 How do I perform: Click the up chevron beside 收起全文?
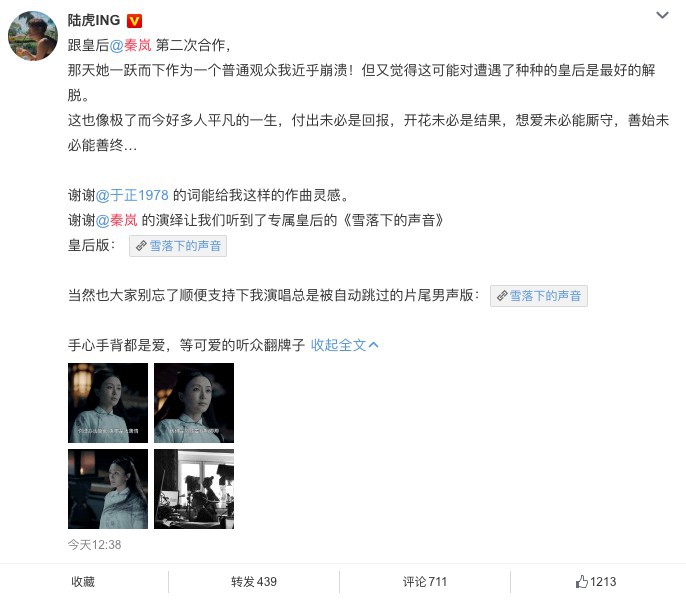pyautogui.click(x=374, y=345)
